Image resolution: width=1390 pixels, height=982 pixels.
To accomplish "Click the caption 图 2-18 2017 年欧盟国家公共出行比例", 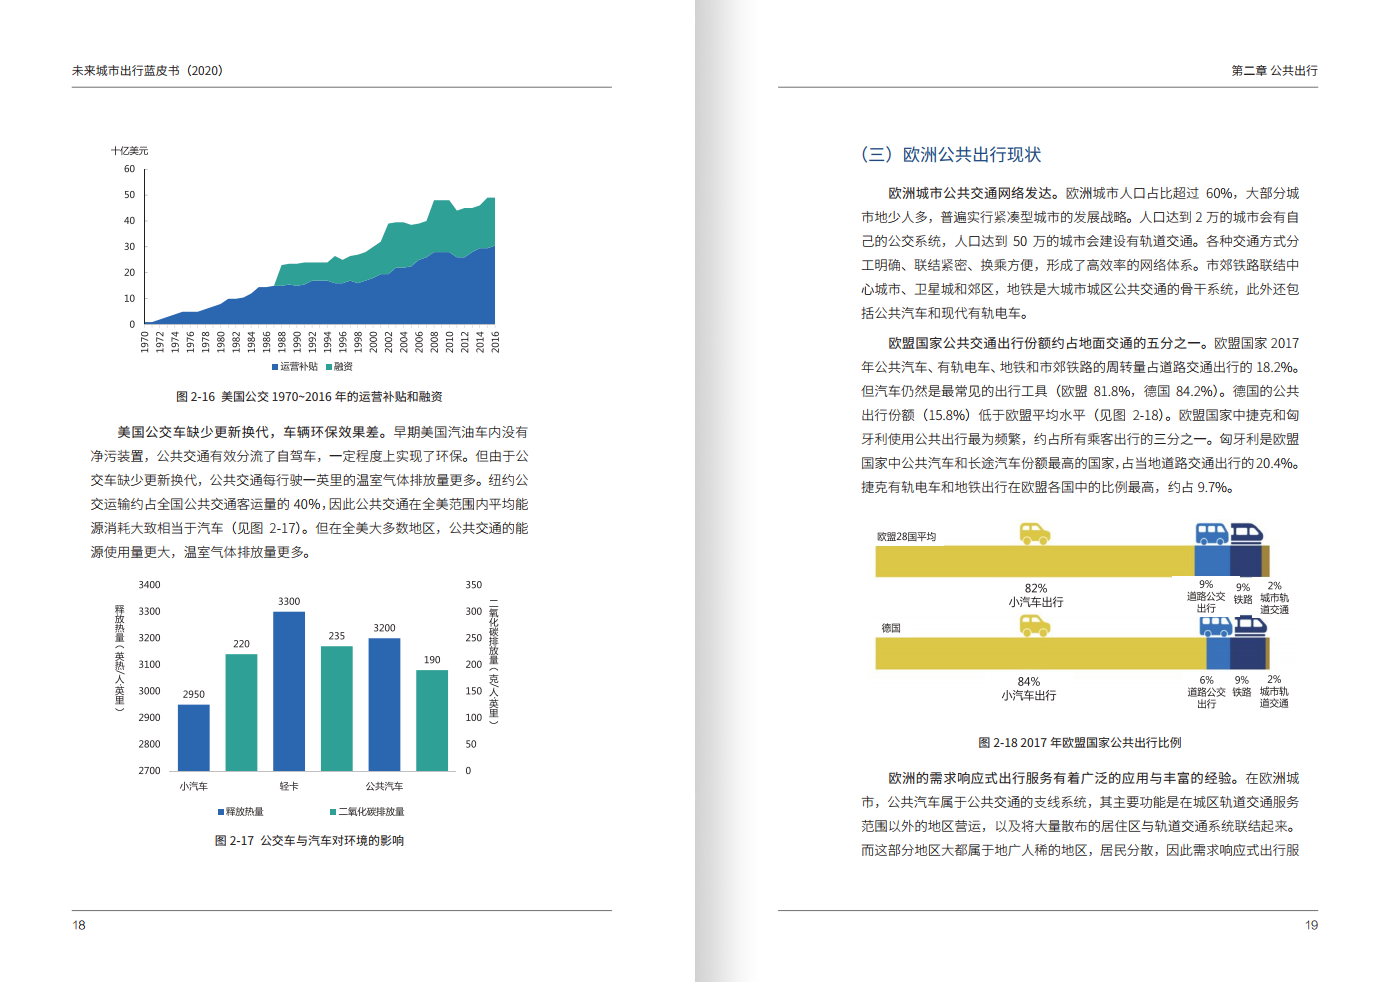I will coord(1079,743).
